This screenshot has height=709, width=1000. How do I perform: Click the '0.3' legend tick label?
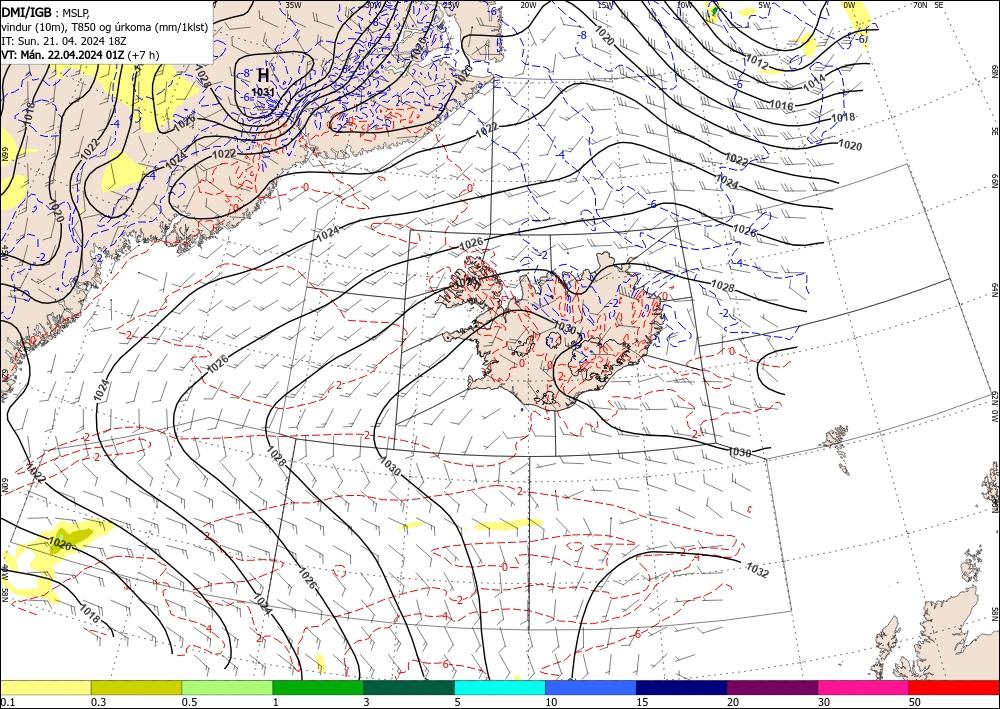(x=98, y=702)
